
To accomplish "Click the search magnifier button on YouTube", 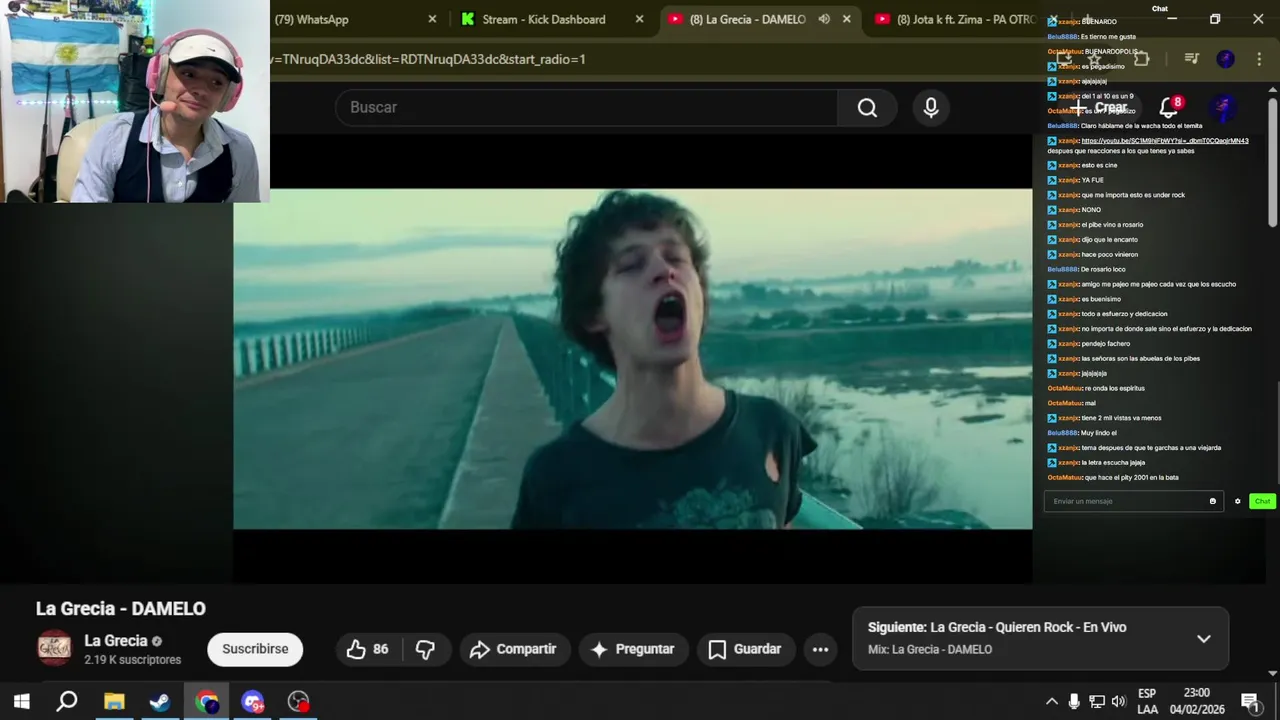I will (867, 107).
